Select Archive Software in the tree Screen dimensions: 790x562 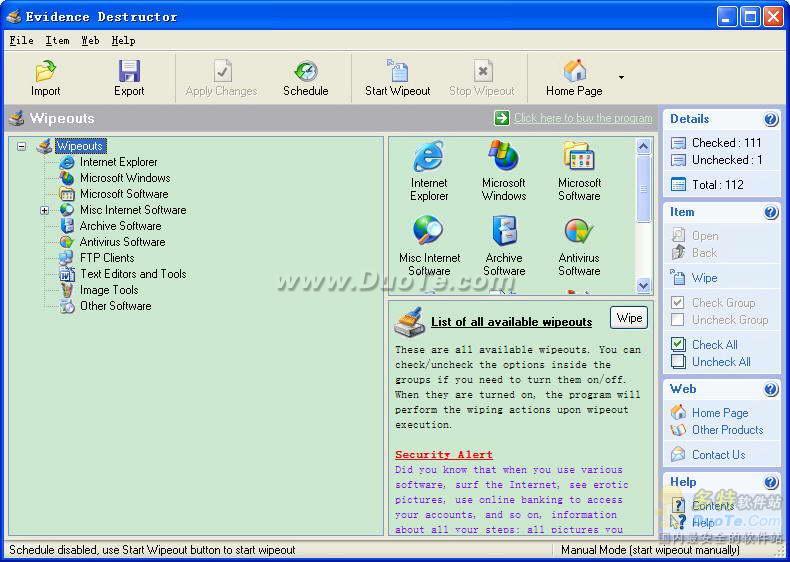pyautogui.click(x=120, y=226)
